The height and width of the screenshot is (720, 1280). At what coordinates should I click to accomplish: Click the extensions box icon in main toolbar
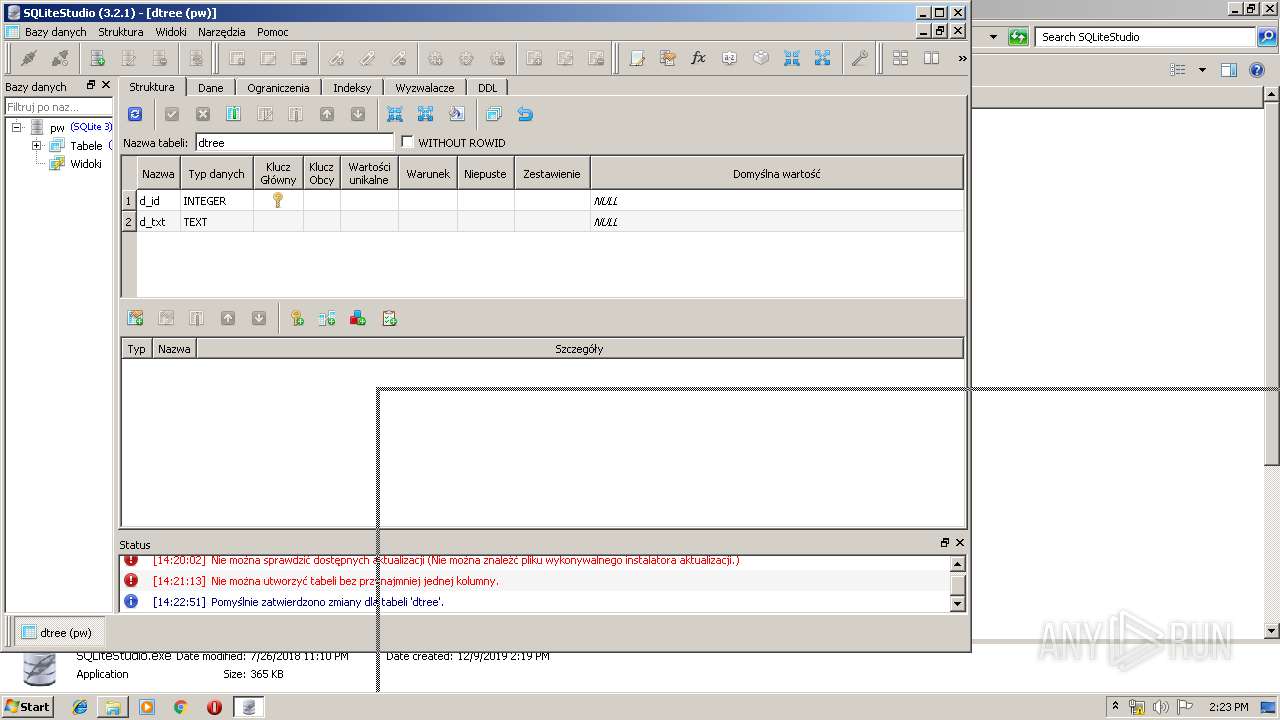coord(761,58)
